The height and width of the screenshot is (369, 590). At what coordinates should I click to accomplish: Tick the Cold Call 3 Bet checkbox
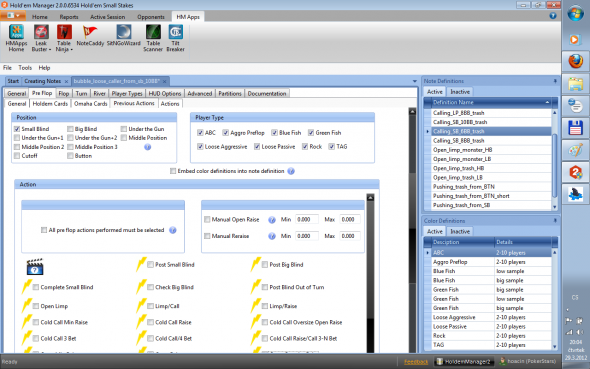[x=36, y=339]
